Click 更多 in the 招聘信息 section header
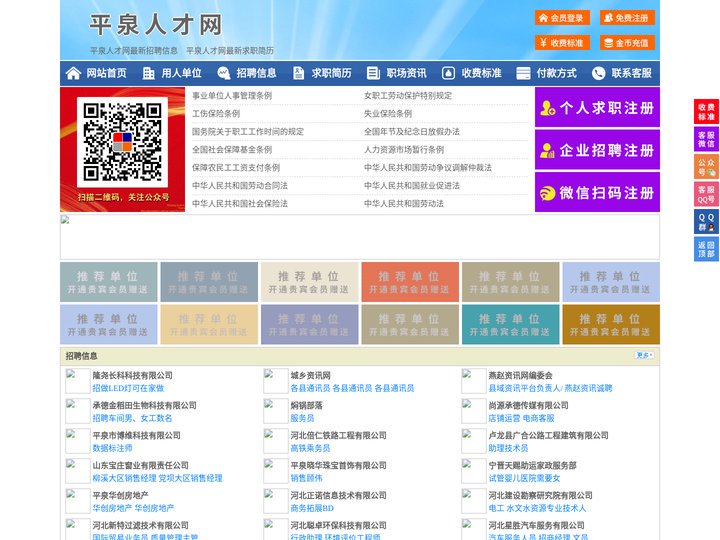This screenshot has height=540, width=720. point(644,355)
